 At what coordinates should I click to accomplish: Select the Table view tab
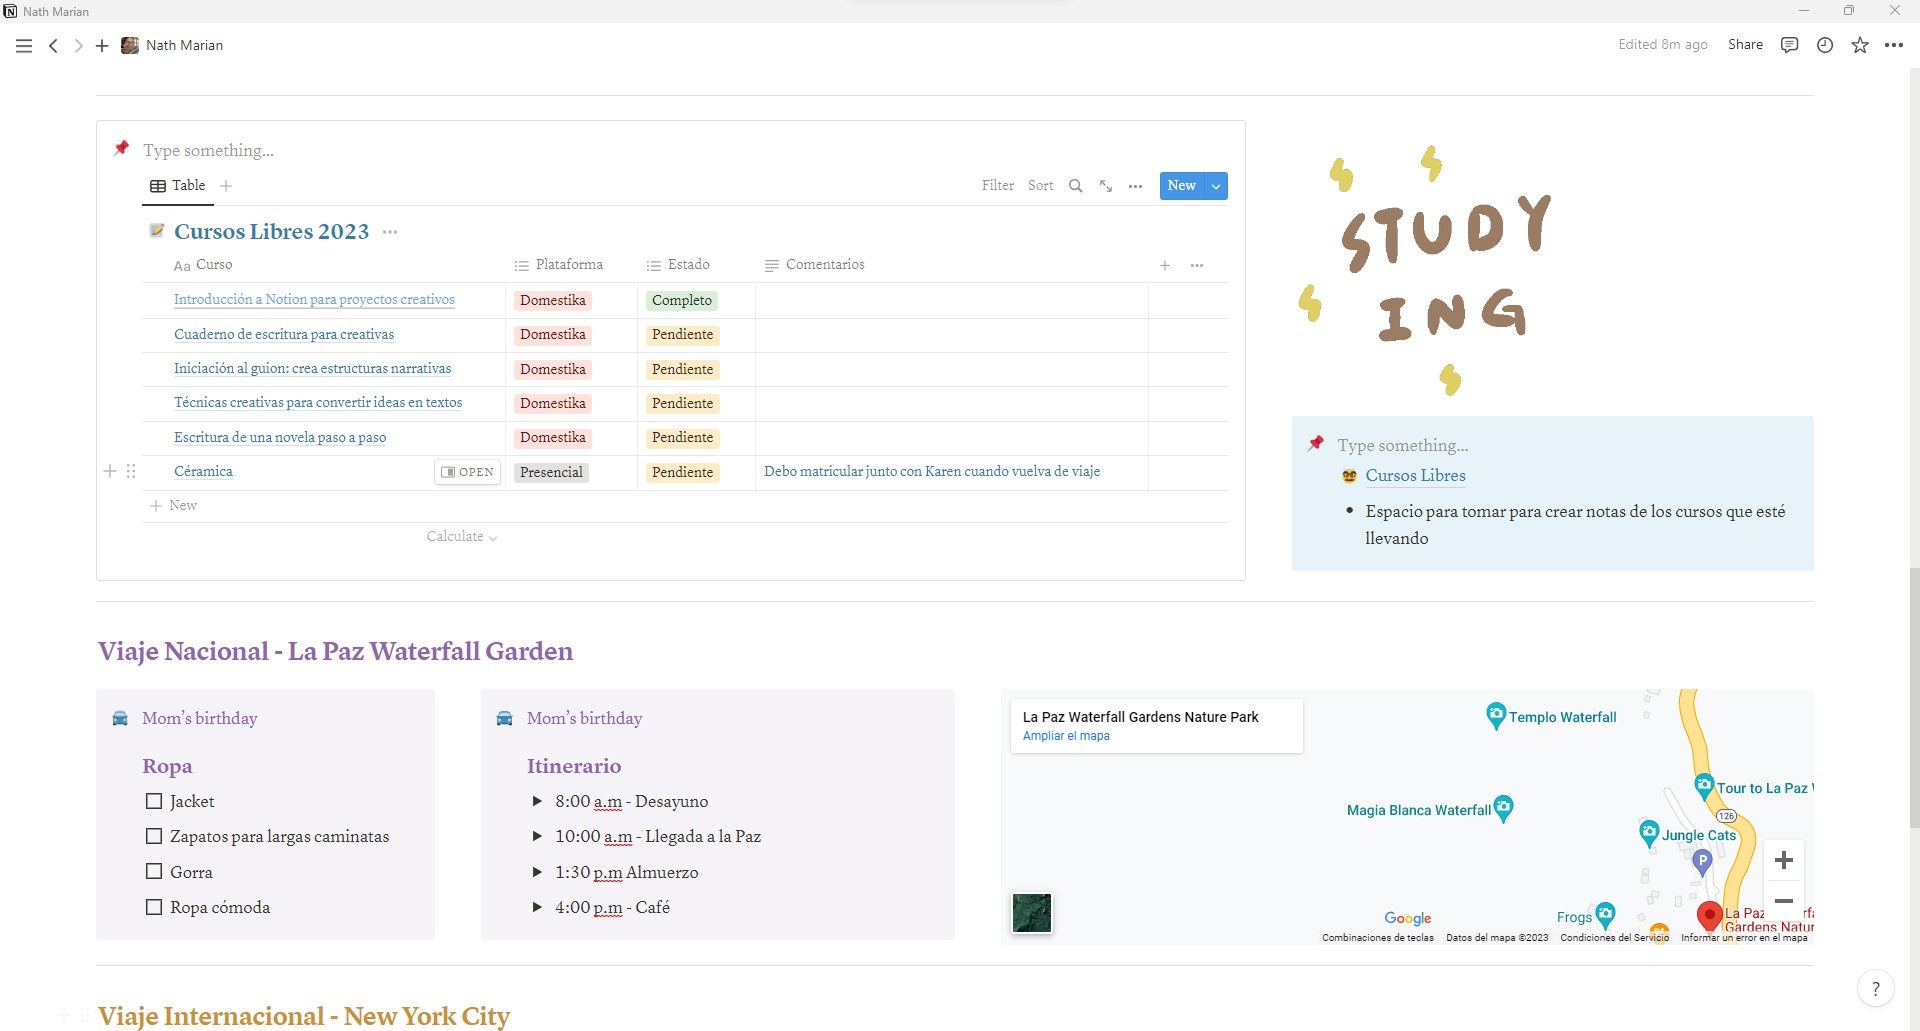coord(178,186)
